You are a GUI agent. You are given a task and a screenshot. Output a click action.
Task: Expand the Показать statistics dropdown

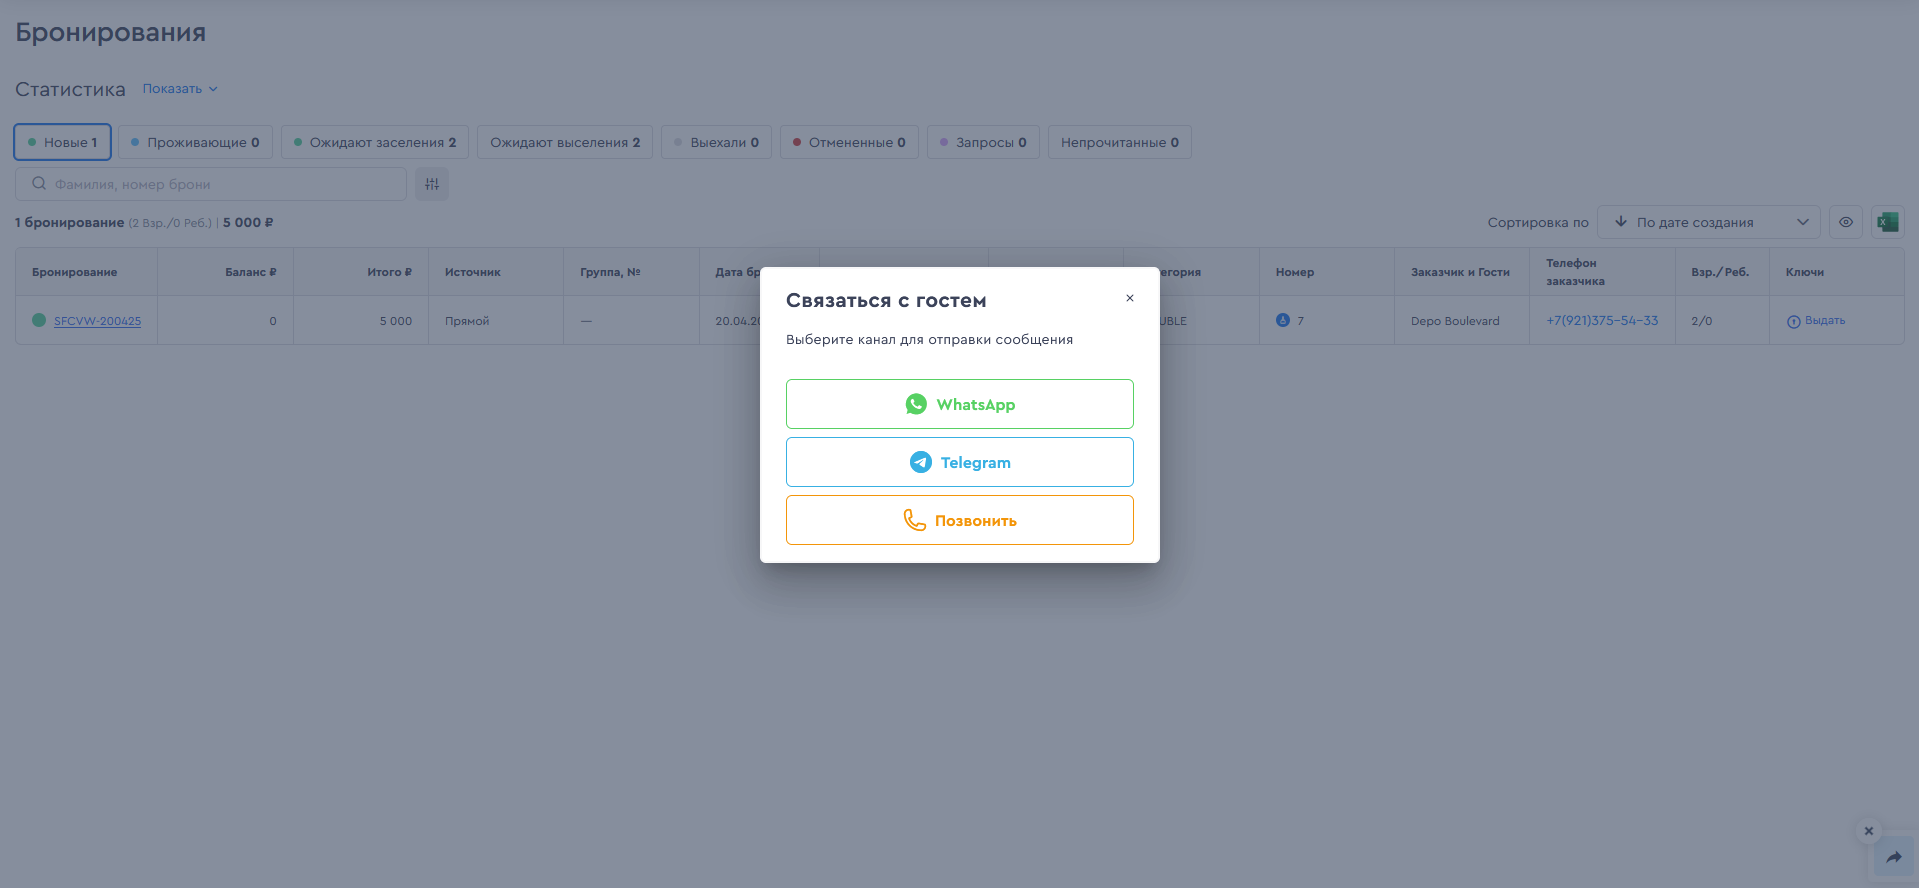point(180,89)
